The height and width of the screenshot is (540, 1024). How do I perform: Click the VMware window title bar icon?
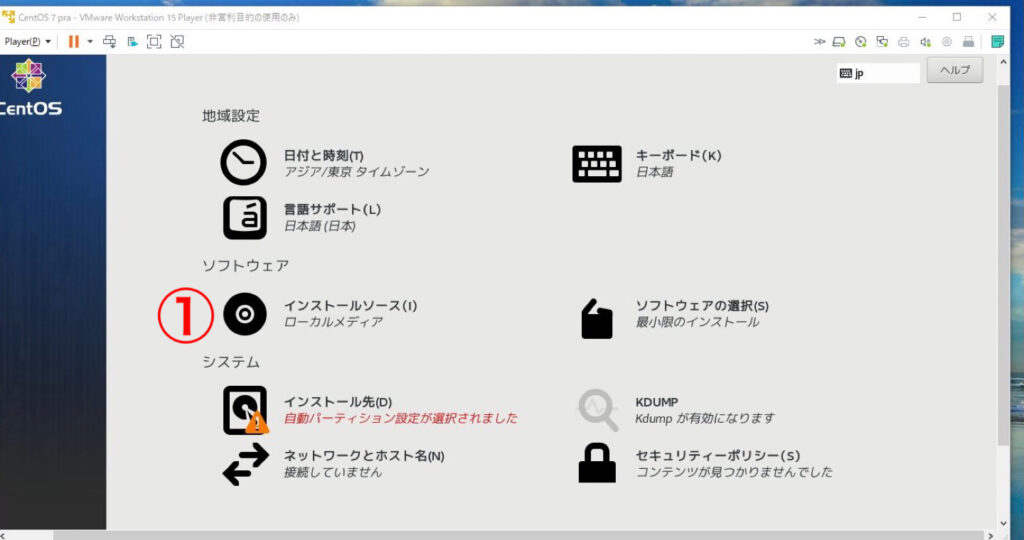8,17
